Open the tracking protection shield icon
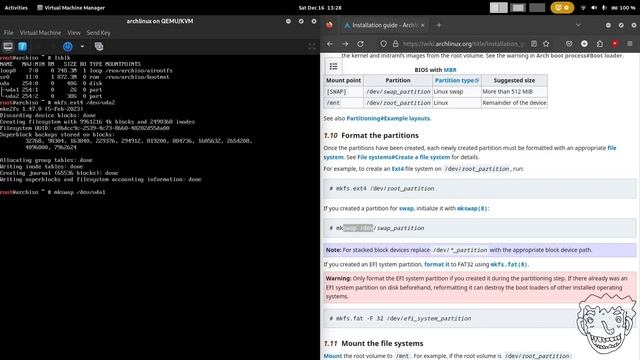The width and height of the screenshot is (640, 360). [383, 44]
